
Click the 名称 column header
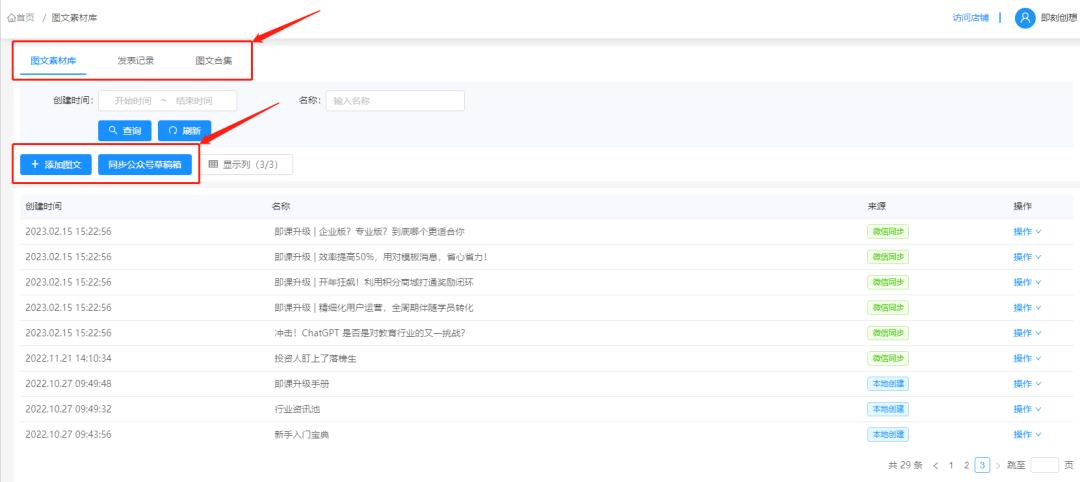[x=281, y=206]
